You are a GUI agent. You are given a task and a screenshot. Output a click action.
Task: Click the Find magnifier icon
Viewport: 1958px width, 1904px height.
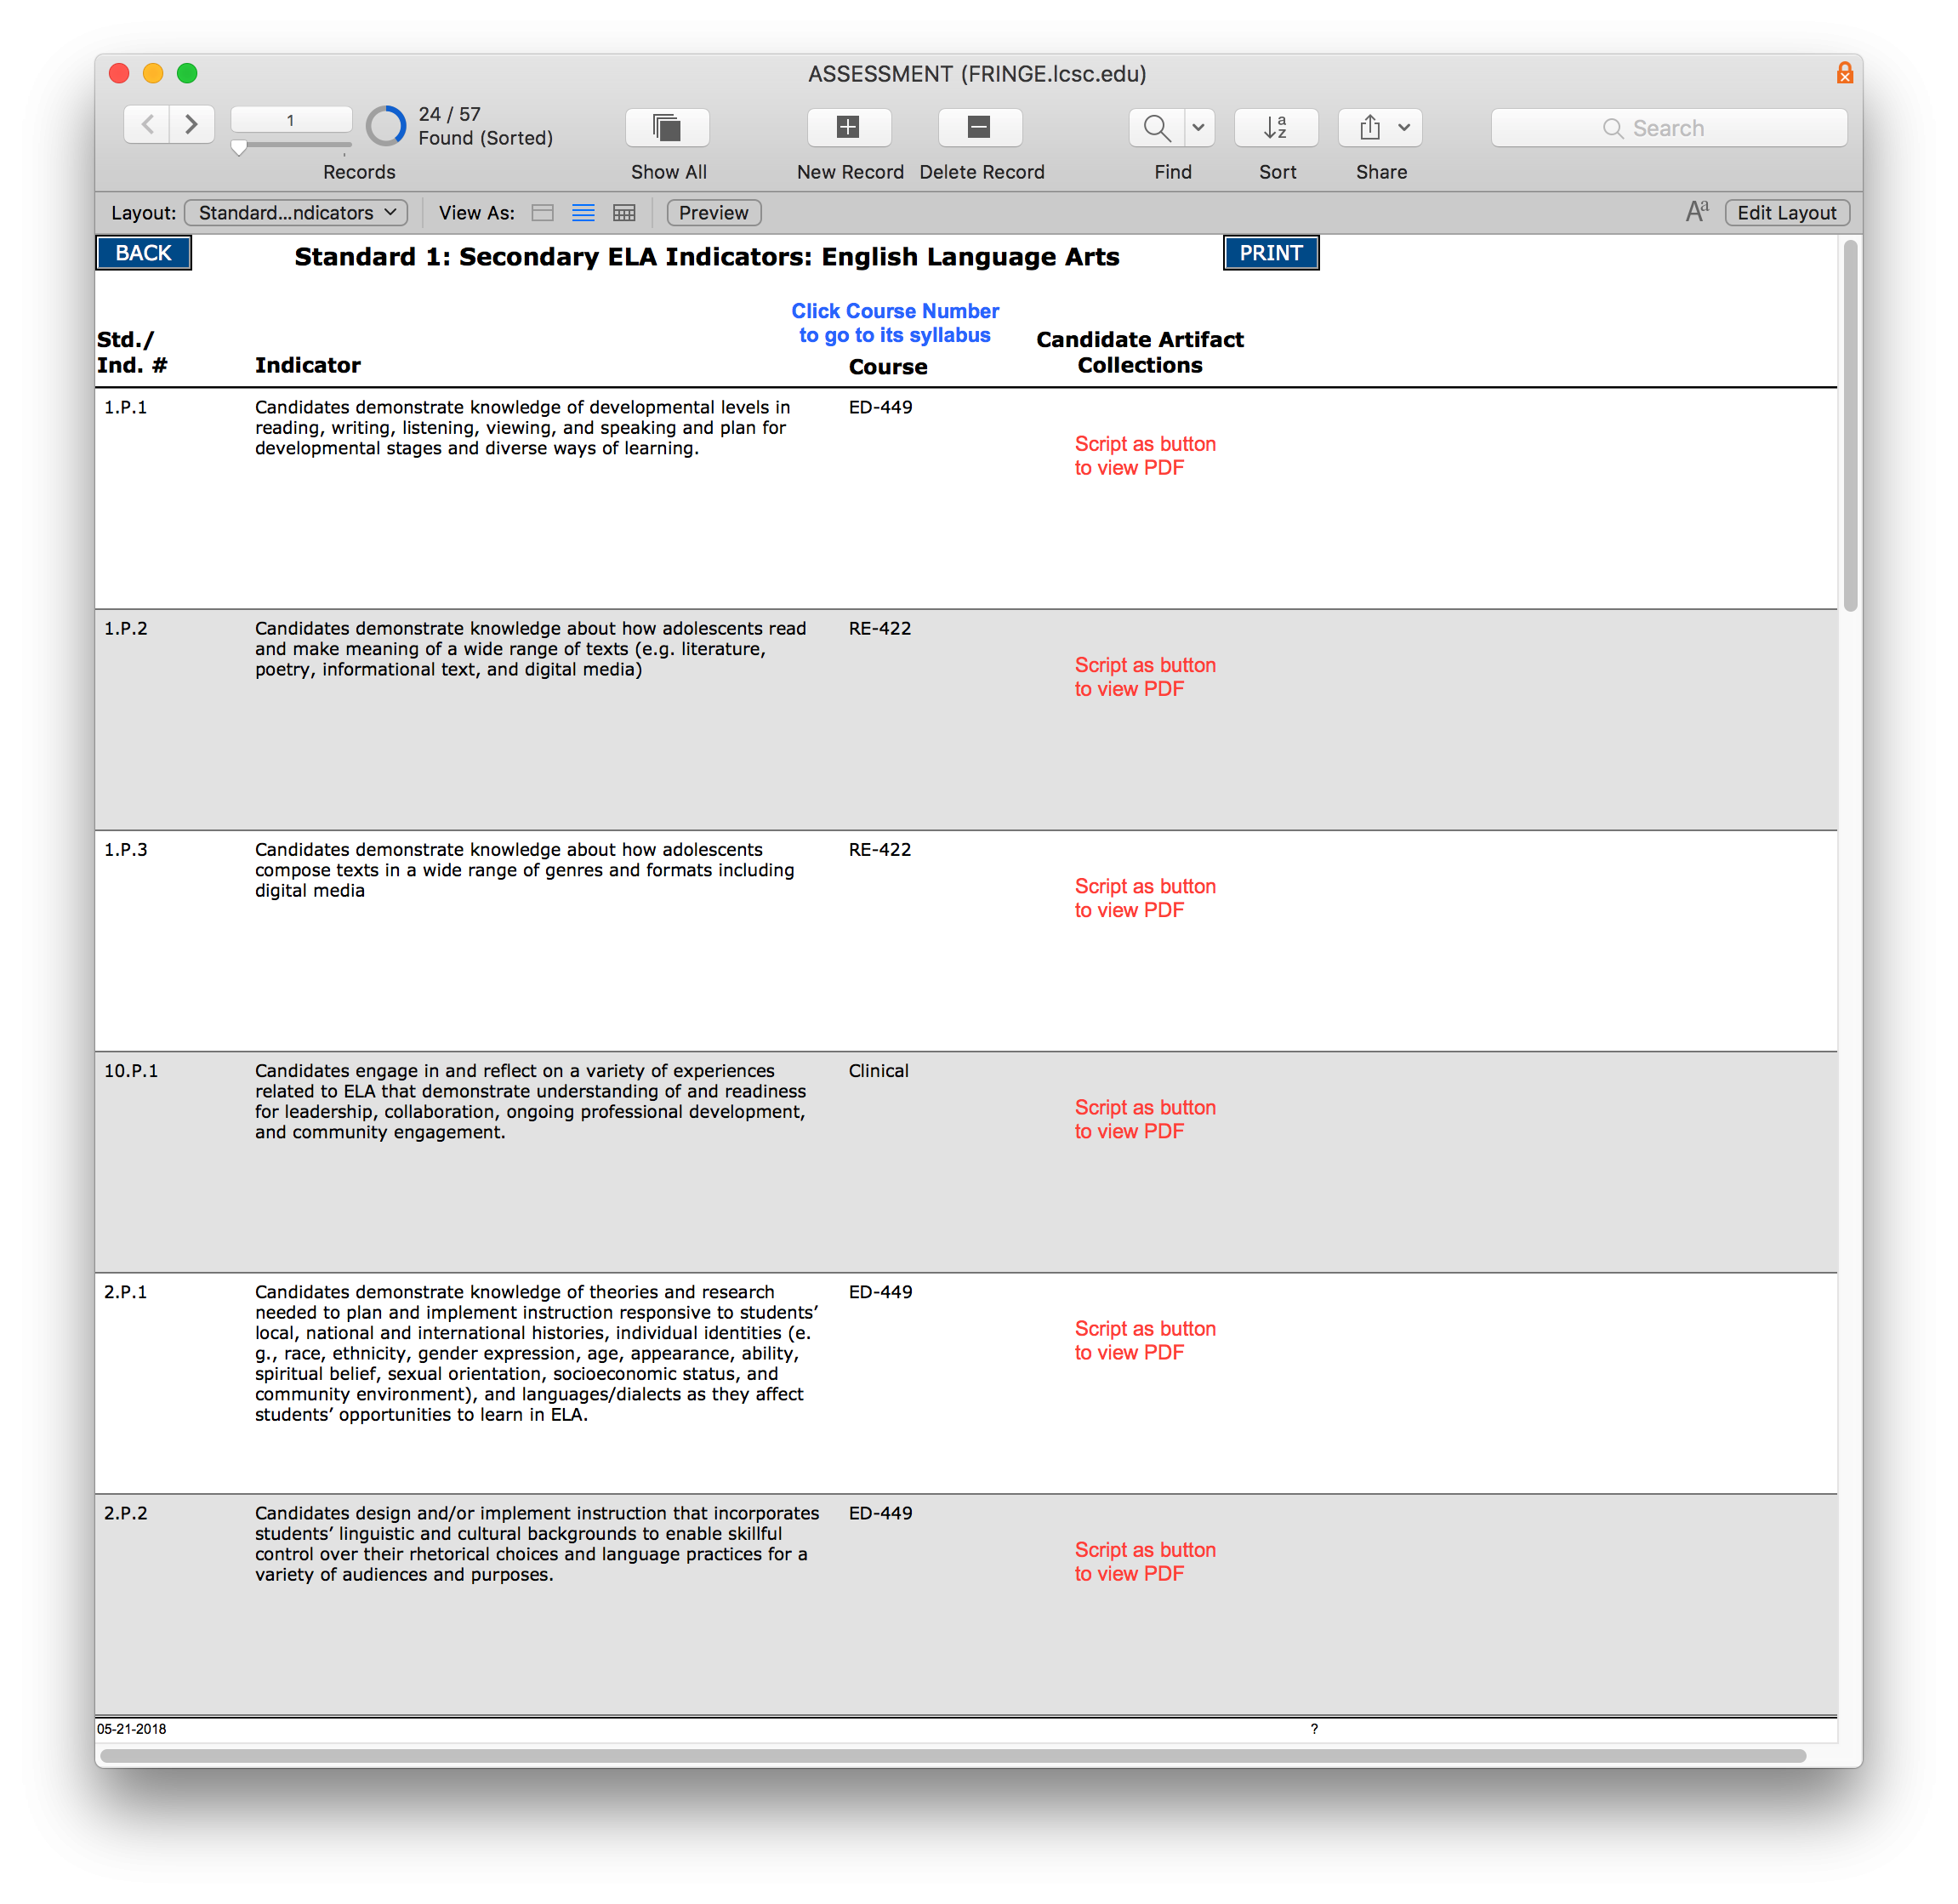coord(1157,127)
